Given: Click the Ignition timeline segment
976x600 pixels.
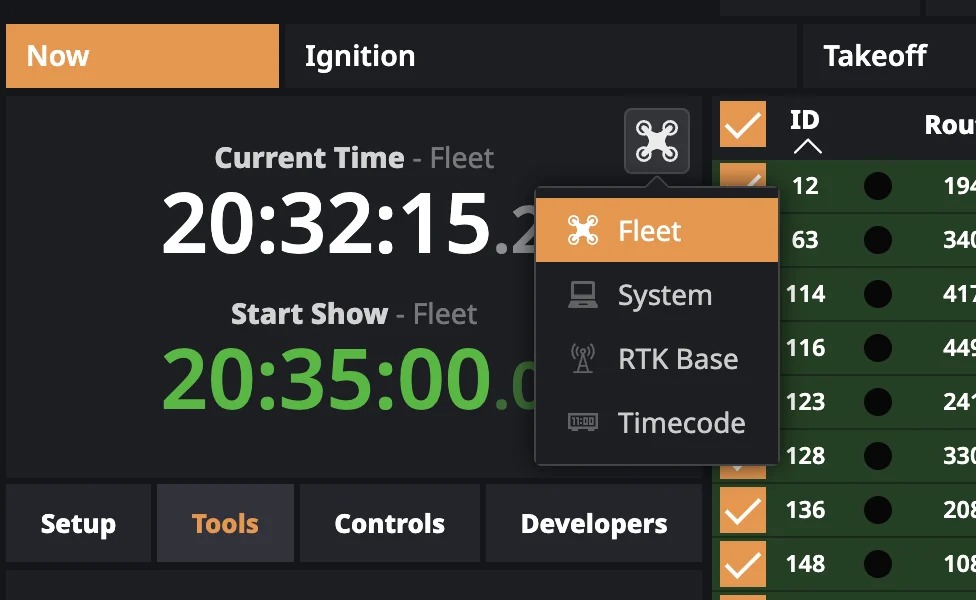Looking at the screenshot, I should (540, 56).
